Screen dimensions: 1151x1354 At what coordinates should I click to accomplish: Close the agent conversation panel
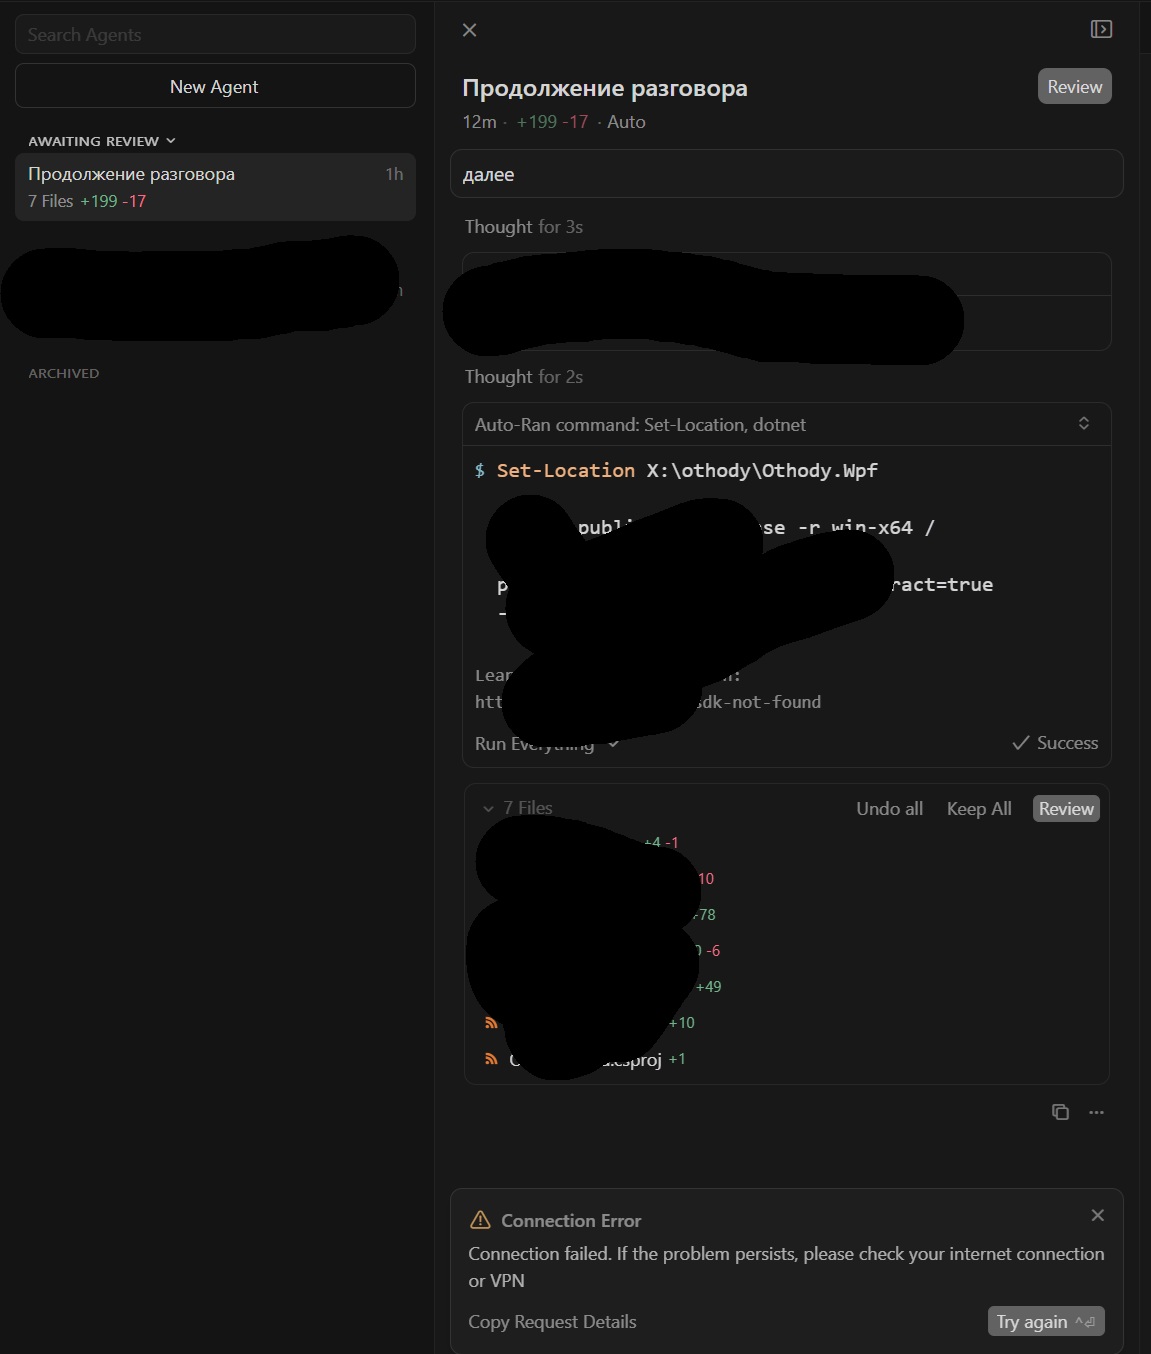click(x=469, y=30)
